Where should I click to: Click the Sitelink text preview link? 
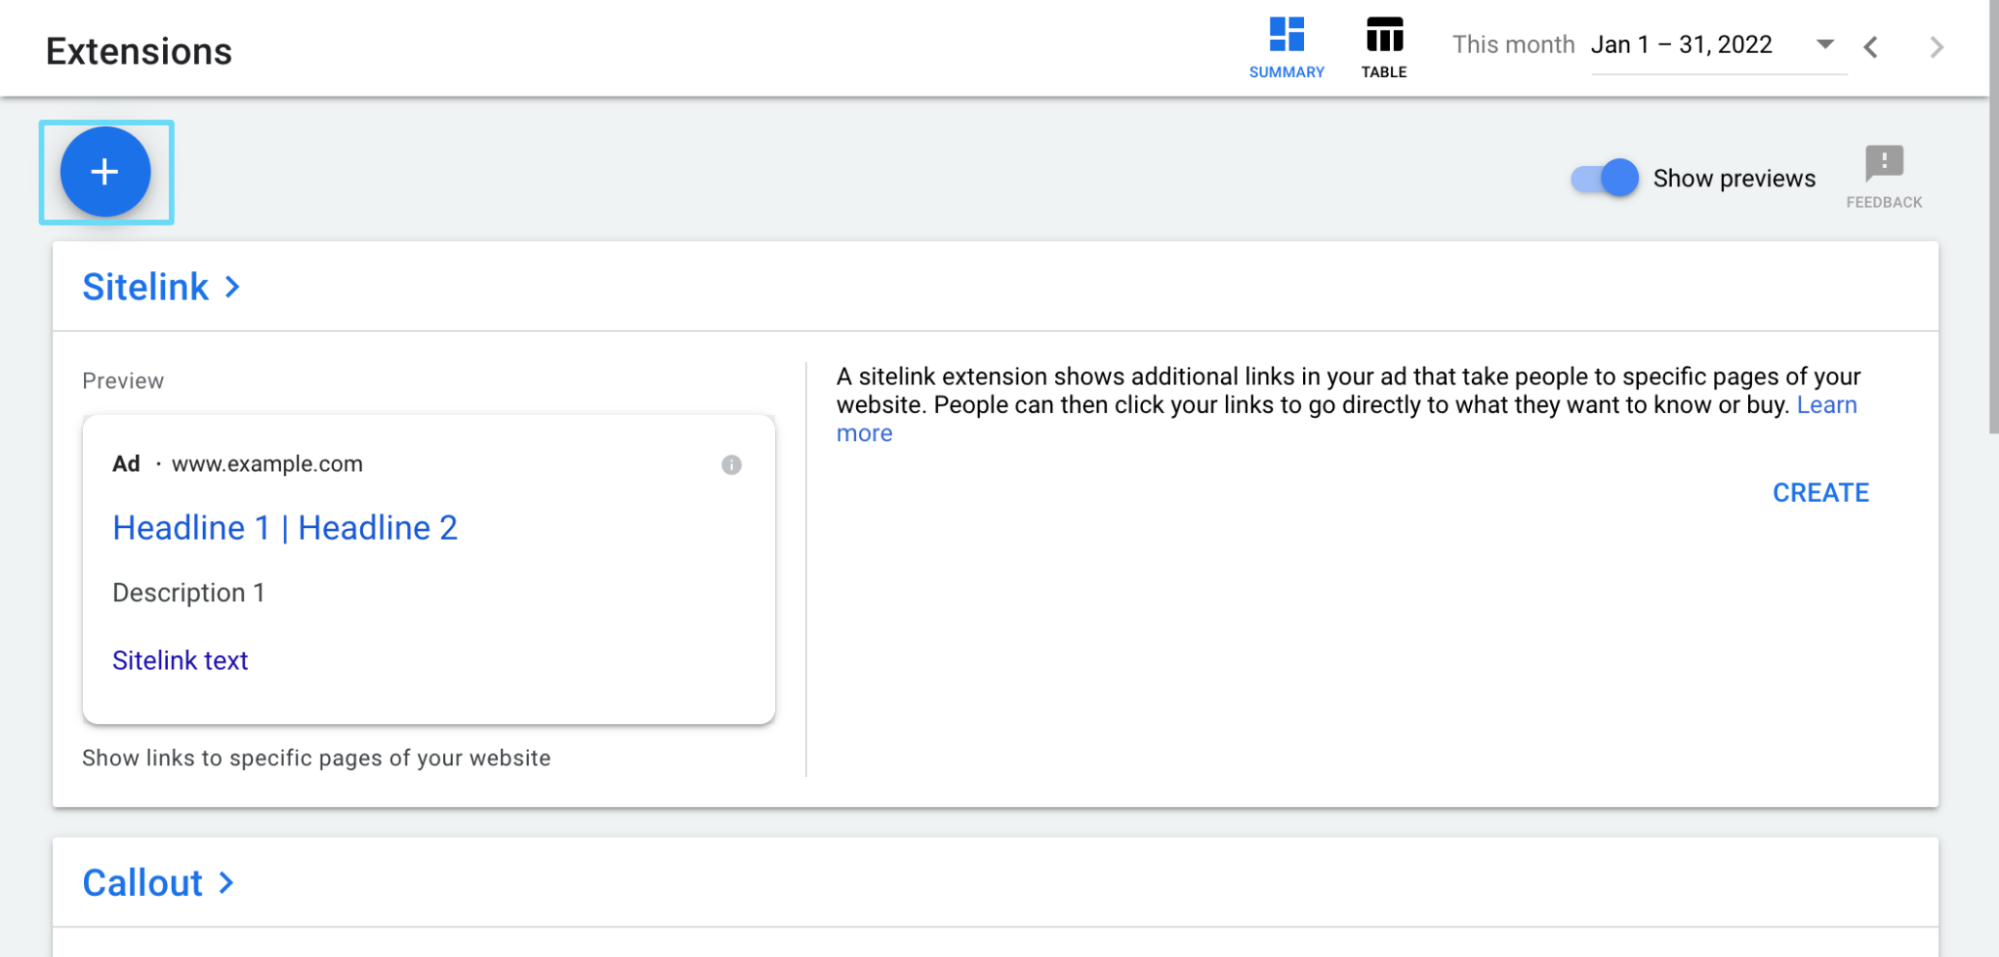pyautogui.click(x=180, y=660)
